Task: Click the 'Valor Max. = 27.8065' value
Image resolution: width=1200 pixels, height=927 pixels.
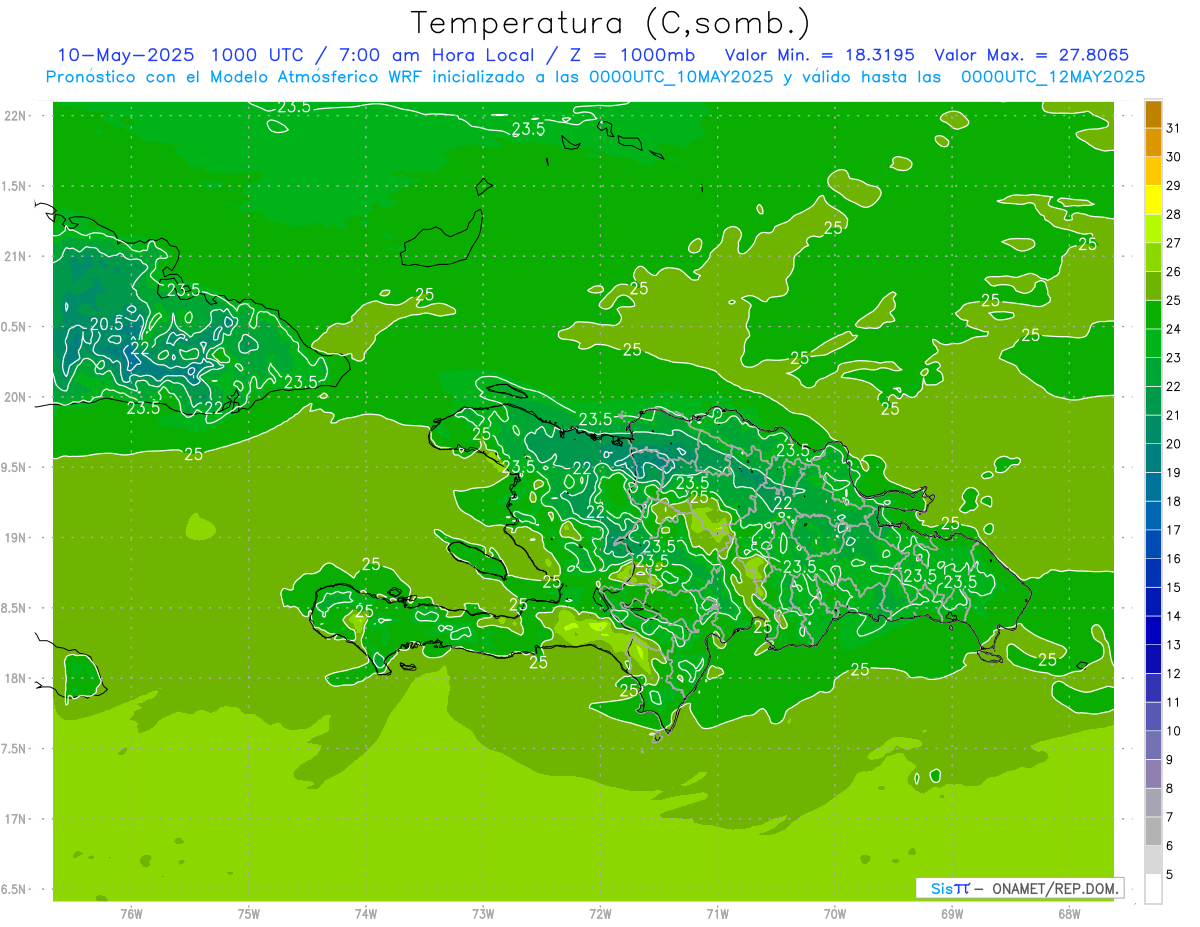Action: pyautogui.click(x=1032, y=55)
